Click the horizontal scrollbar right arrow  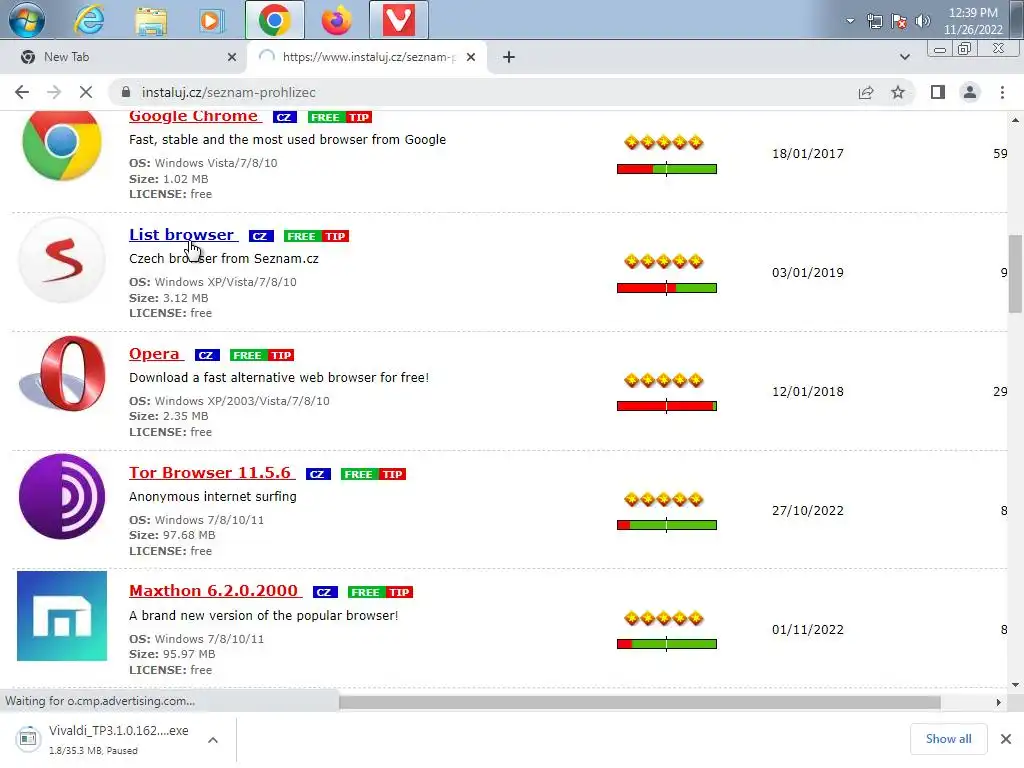[x=999, y=702]
